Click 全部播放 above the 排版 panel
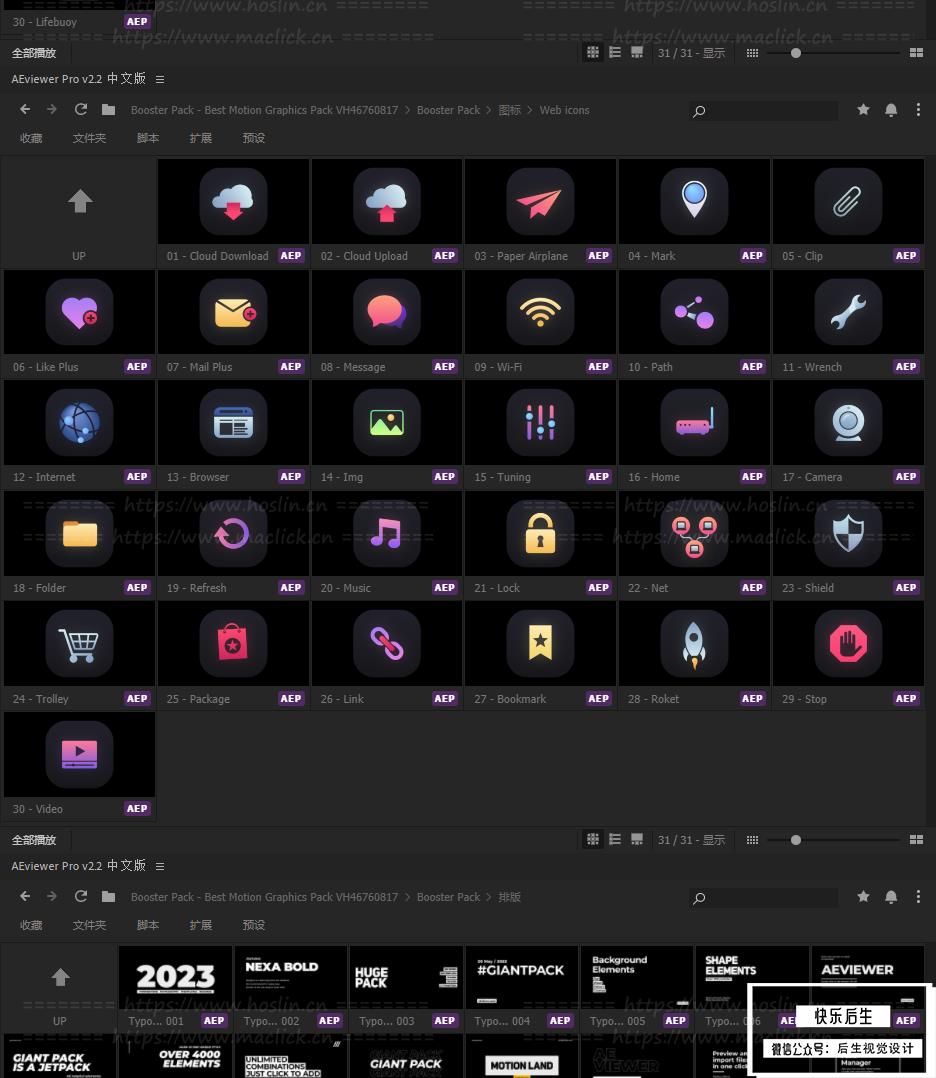936x1078 pixels. pos(34,839)
